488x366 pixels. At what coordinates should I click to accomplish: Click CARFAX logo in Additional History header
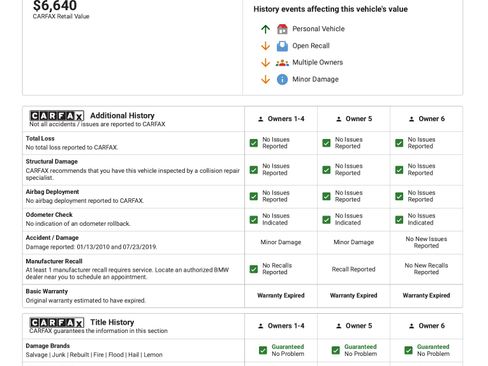[x=57, y=116]
